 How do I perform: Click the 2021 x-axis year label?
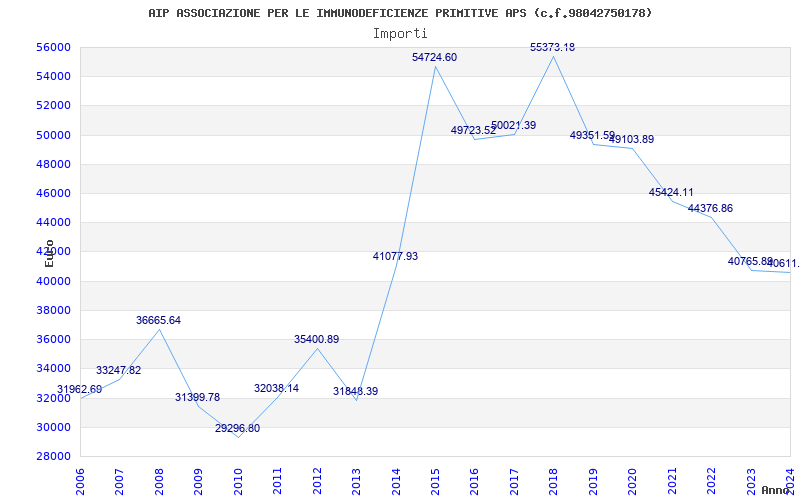click(672, 480)
